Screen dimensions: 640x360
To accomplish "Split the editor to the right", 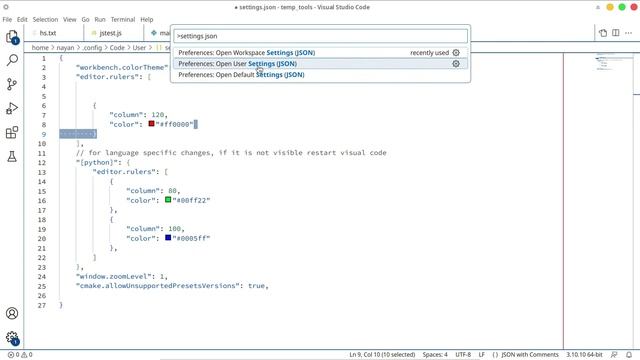I will [x=616, y=33].
